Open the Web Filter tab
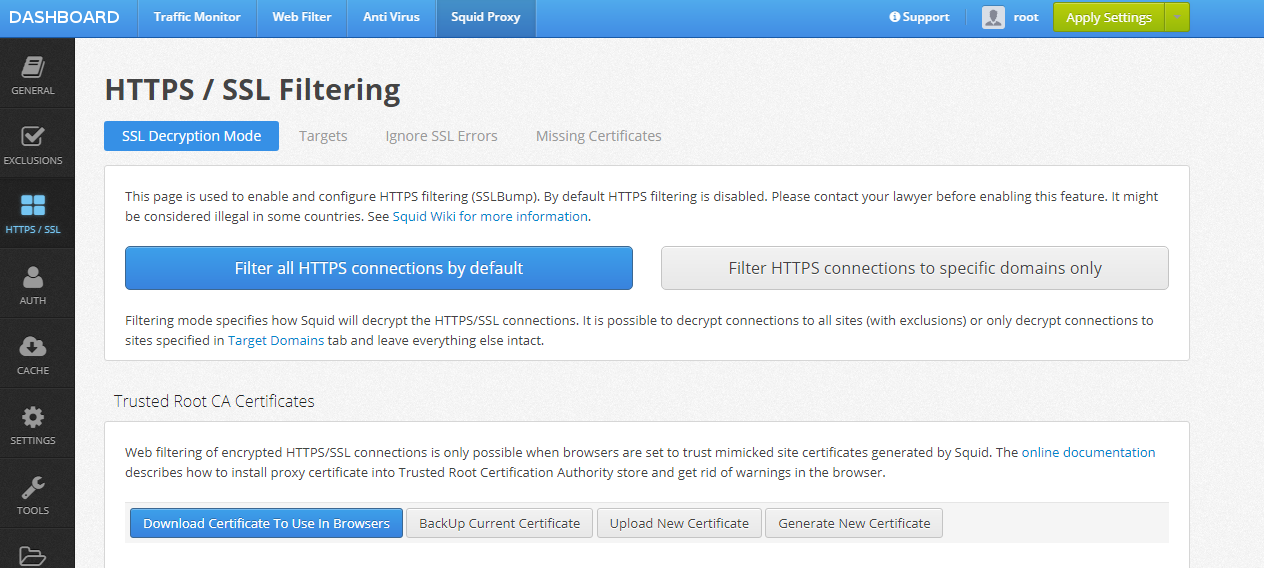 pyautogui.click(x=302, y=17)
